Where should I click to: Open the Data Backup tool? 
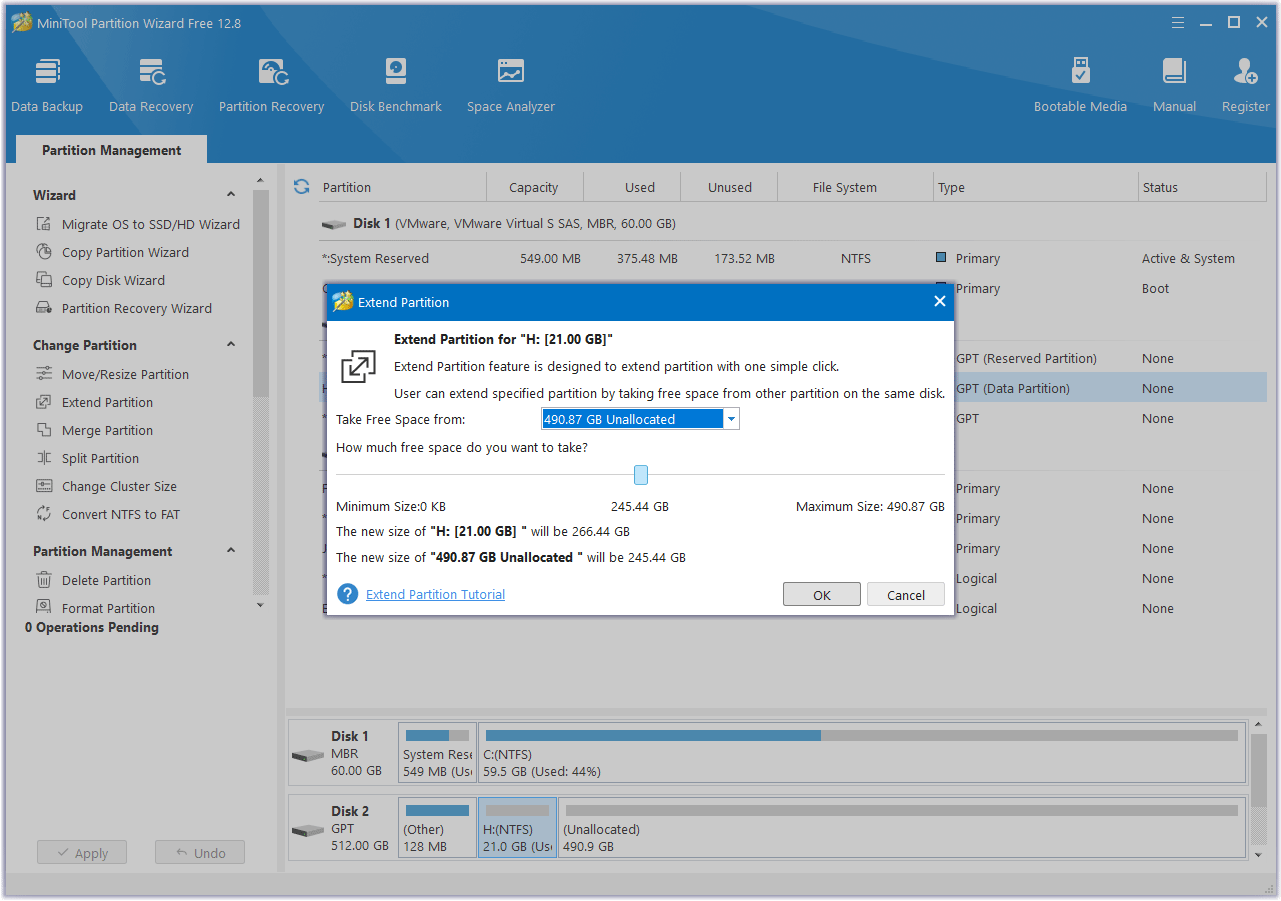pyautogui.click(x=47, y=85)
